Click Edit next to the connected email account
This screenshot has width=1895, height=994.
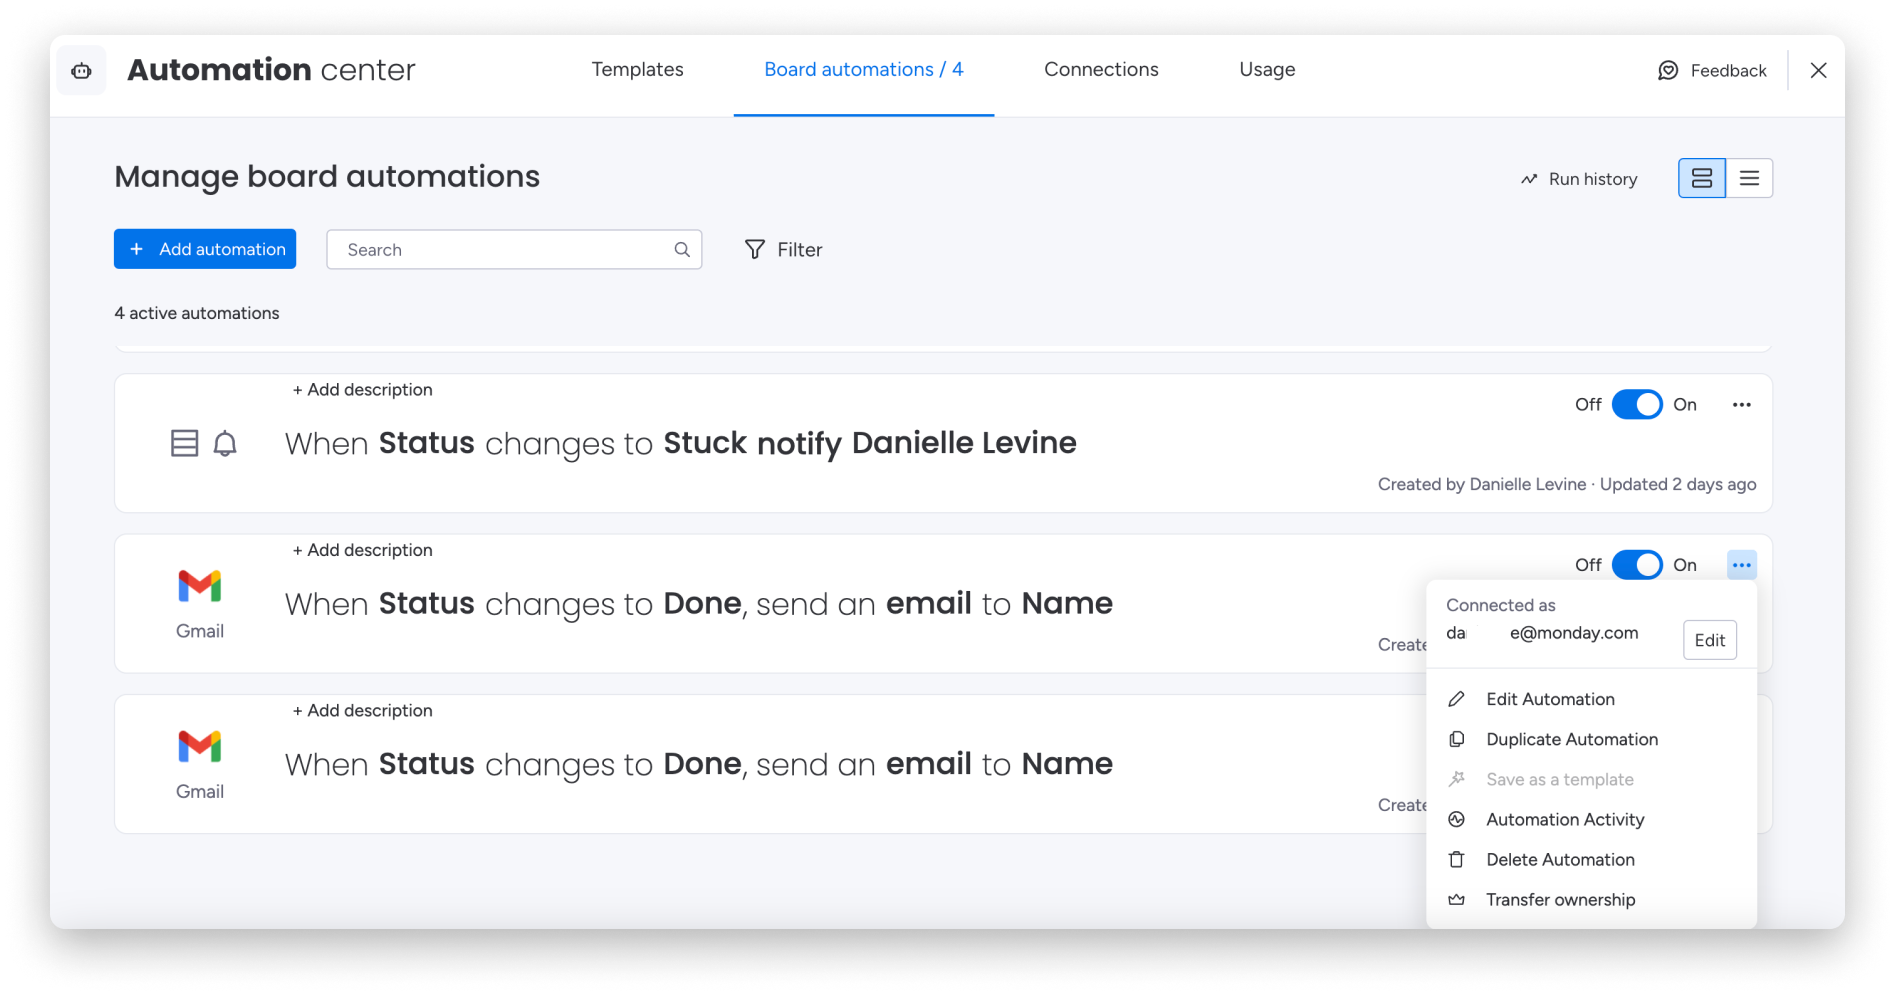tap(1709, 640)
